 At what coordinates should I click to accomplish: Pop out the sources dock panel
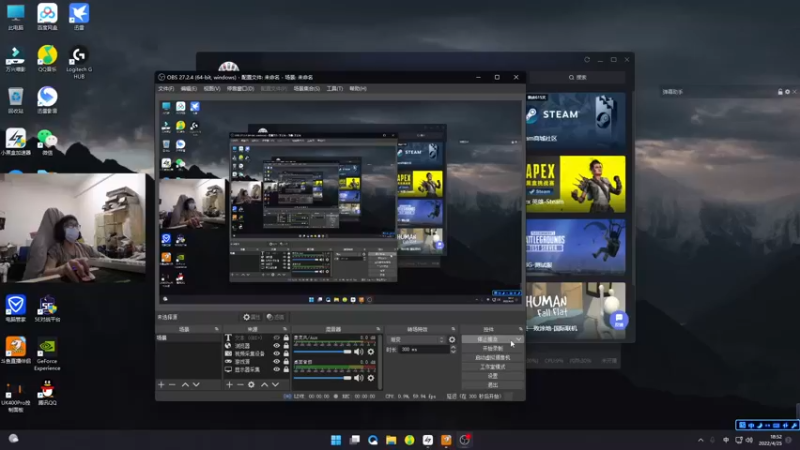click(285, 329)
